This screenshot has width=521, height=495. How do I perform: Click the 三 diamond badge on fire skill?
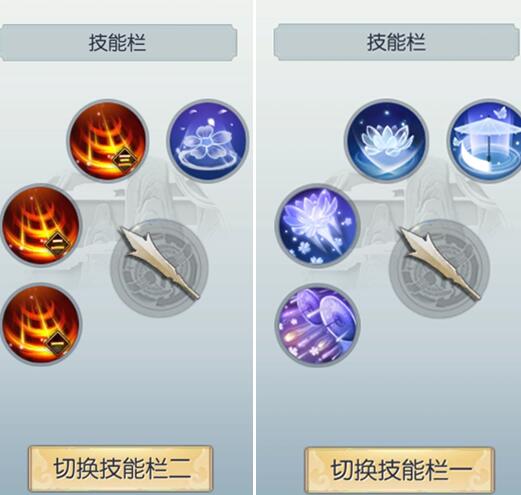tap(124, 160)
